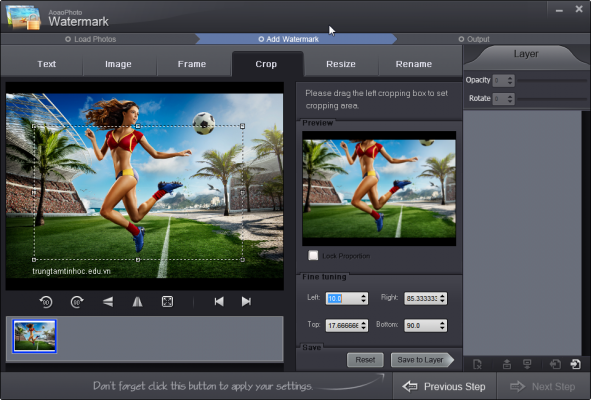Flip the photo vertically
591x400 pixels.
[108, 302]
